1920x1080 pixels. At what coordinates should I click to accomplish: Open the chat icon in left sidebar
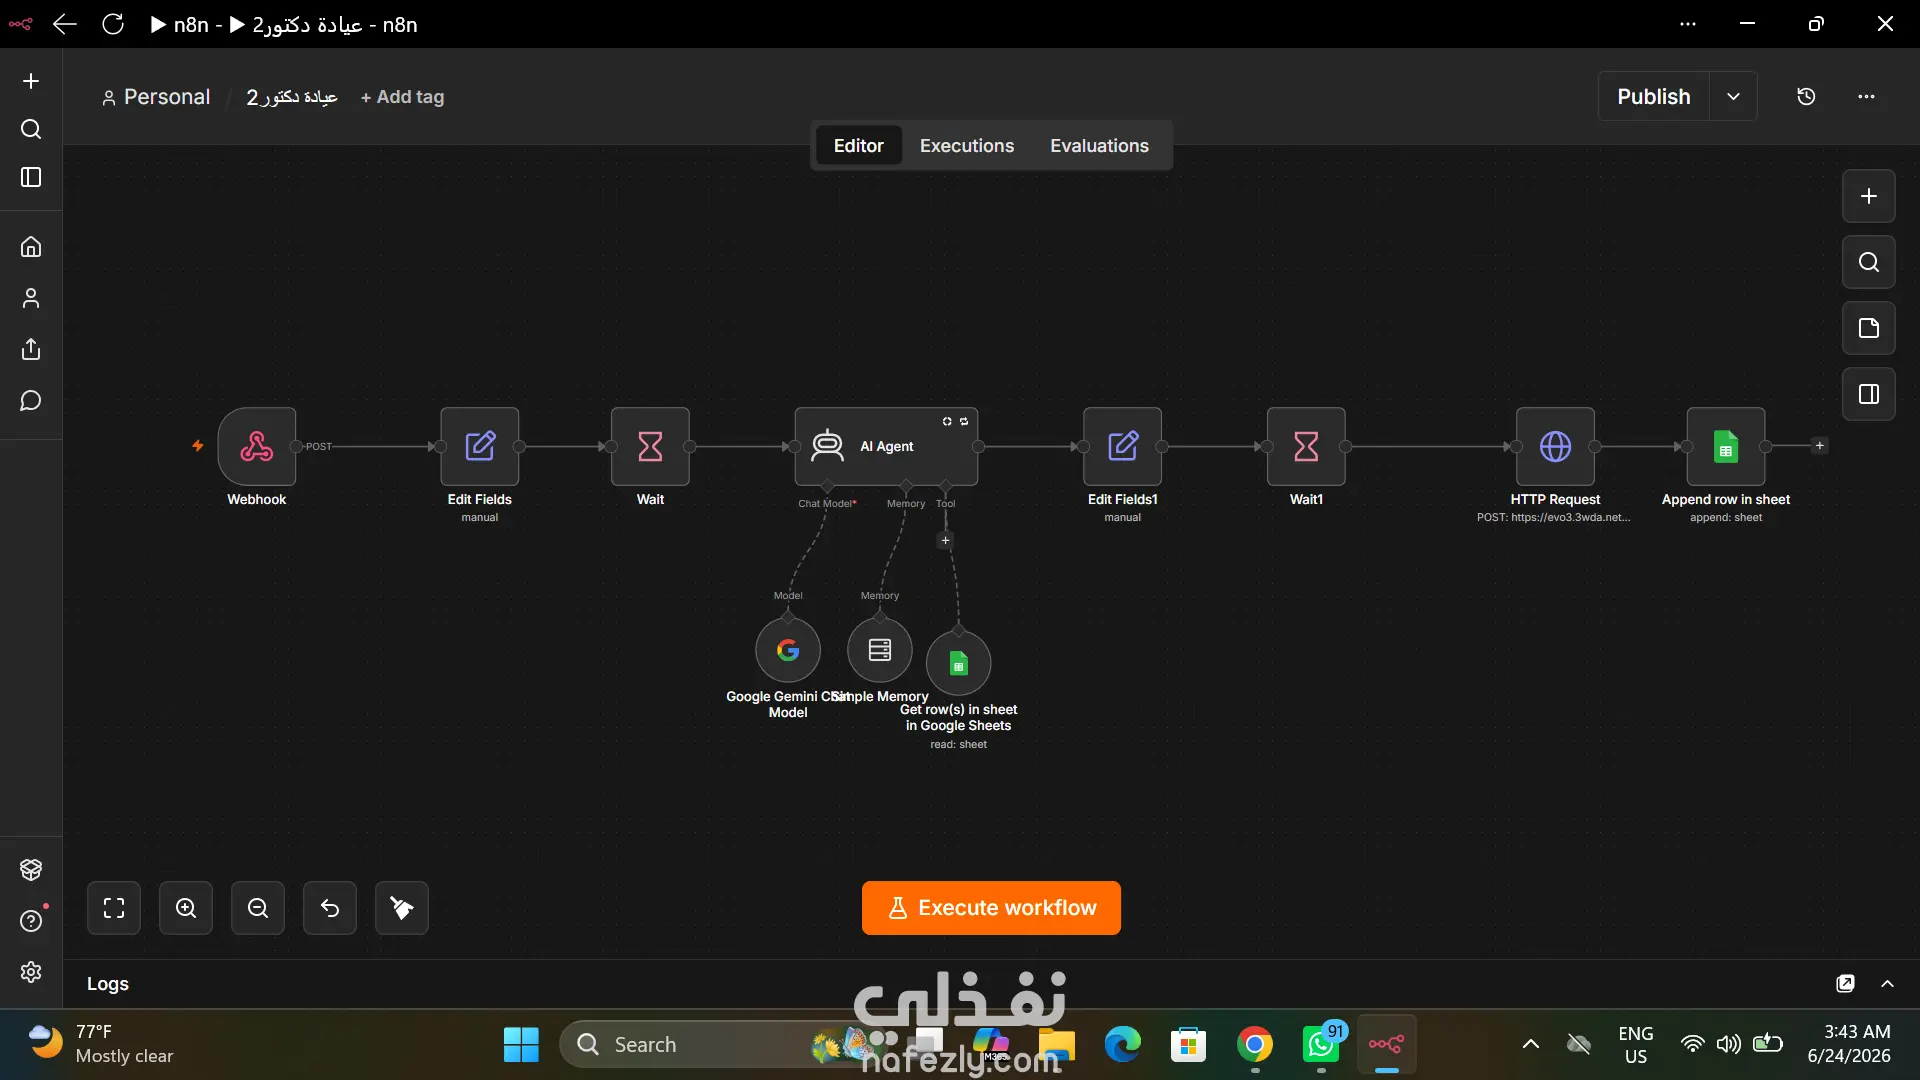(31, 401)
